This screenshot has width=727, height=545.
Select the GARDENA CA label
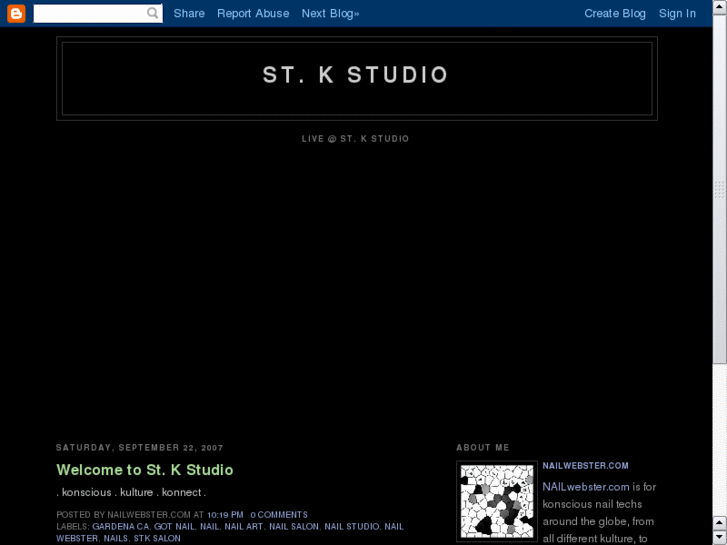[121, 526]
